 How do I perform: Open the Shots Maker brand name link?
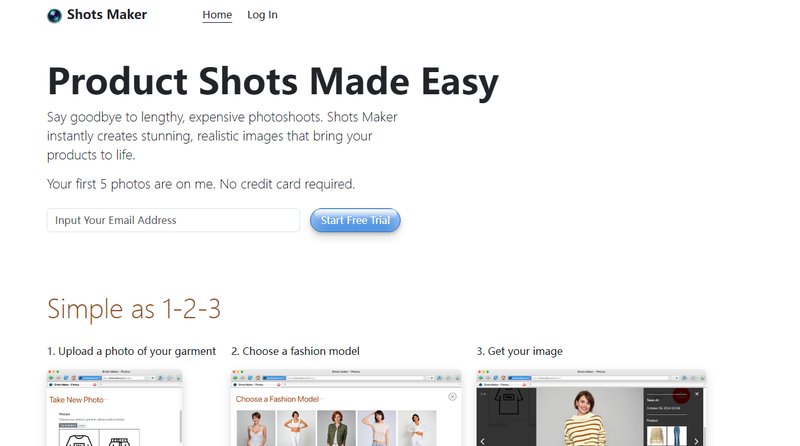[x=107, y=15]
